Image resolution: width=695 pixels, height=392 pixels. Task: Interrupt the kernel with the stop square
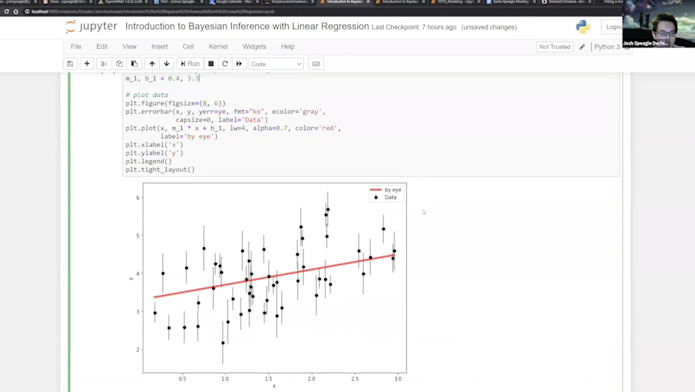coord(211,64)
